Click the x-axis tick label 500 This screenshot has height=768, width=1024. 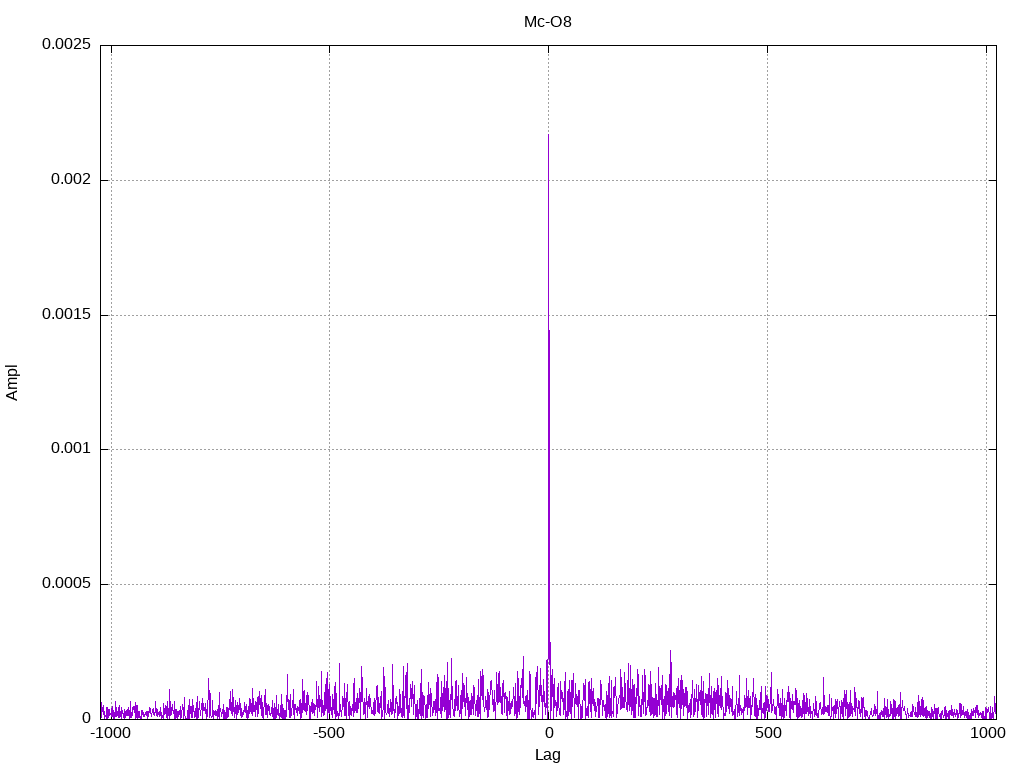click(768, 733)
